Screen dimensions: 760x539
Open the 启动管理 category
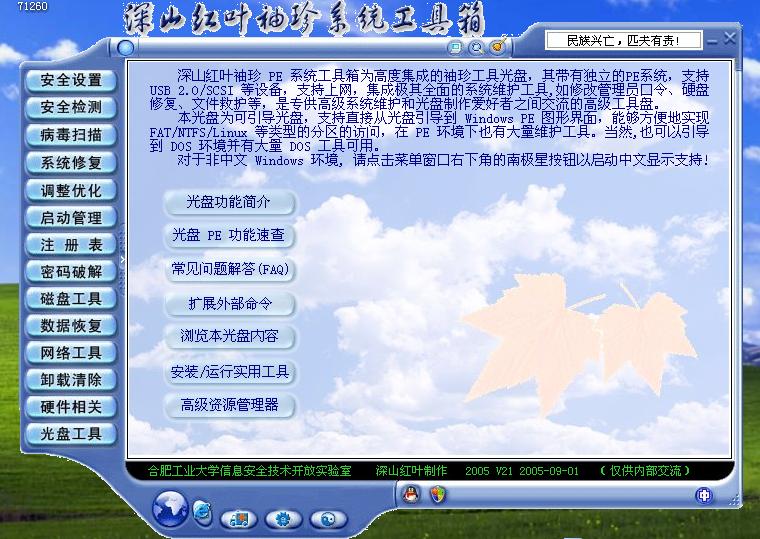[71, 218]
